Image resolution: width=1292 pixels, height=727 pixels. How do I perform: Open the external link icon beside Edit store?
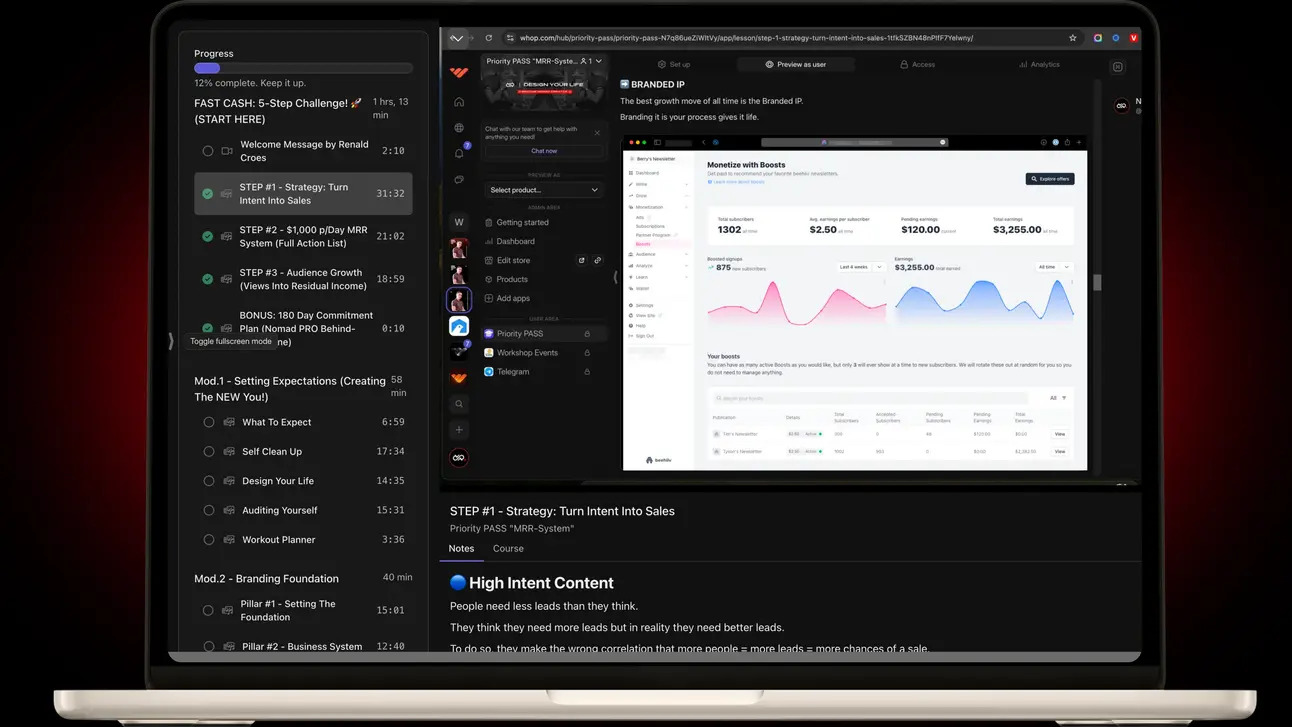pos(582,261)
